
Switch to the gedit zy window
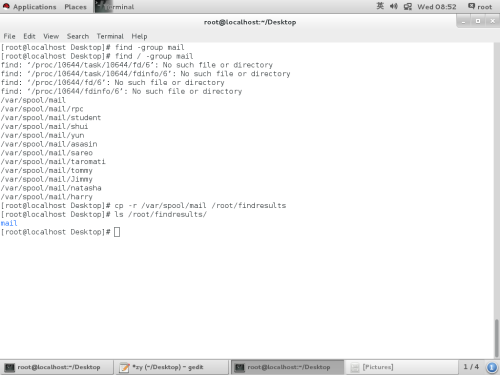[x=172, y=367]
